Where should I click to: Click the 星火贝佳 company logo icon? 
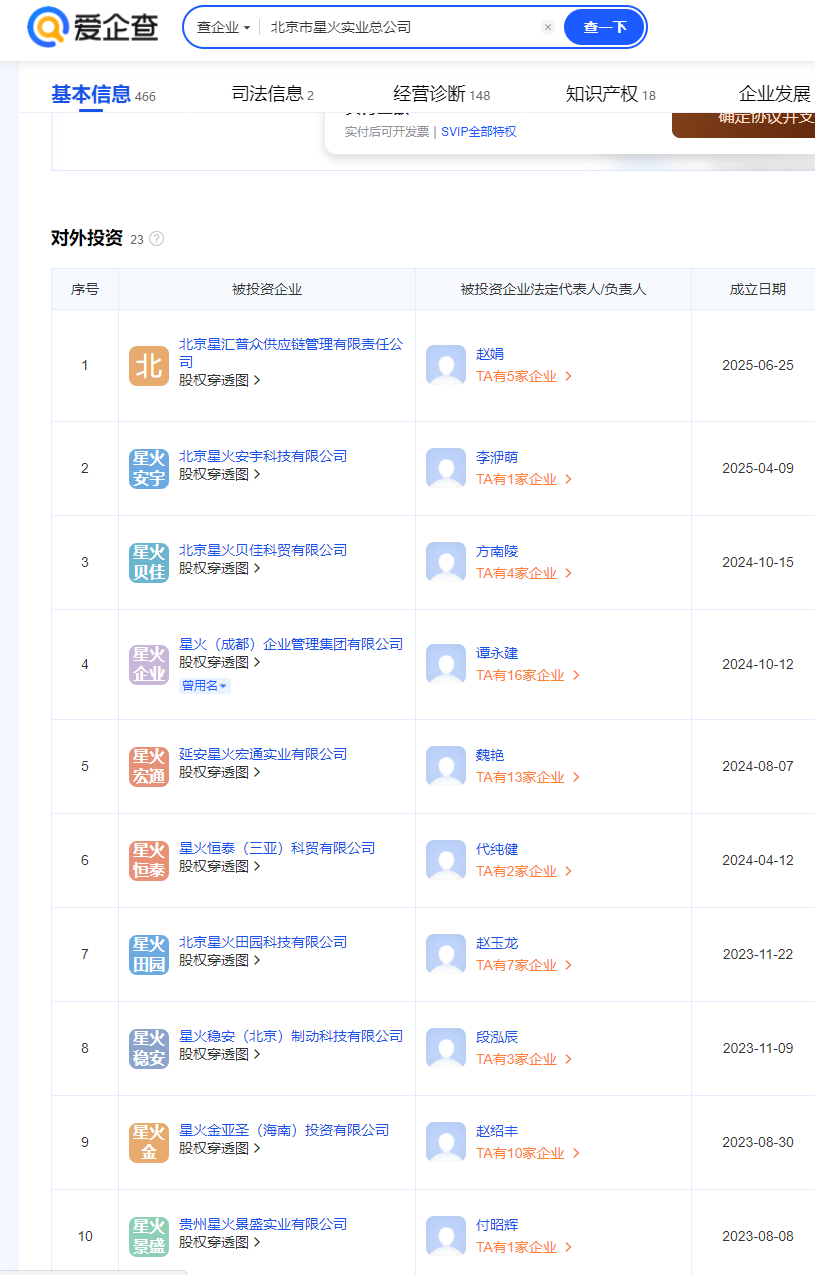click(148, 562)
